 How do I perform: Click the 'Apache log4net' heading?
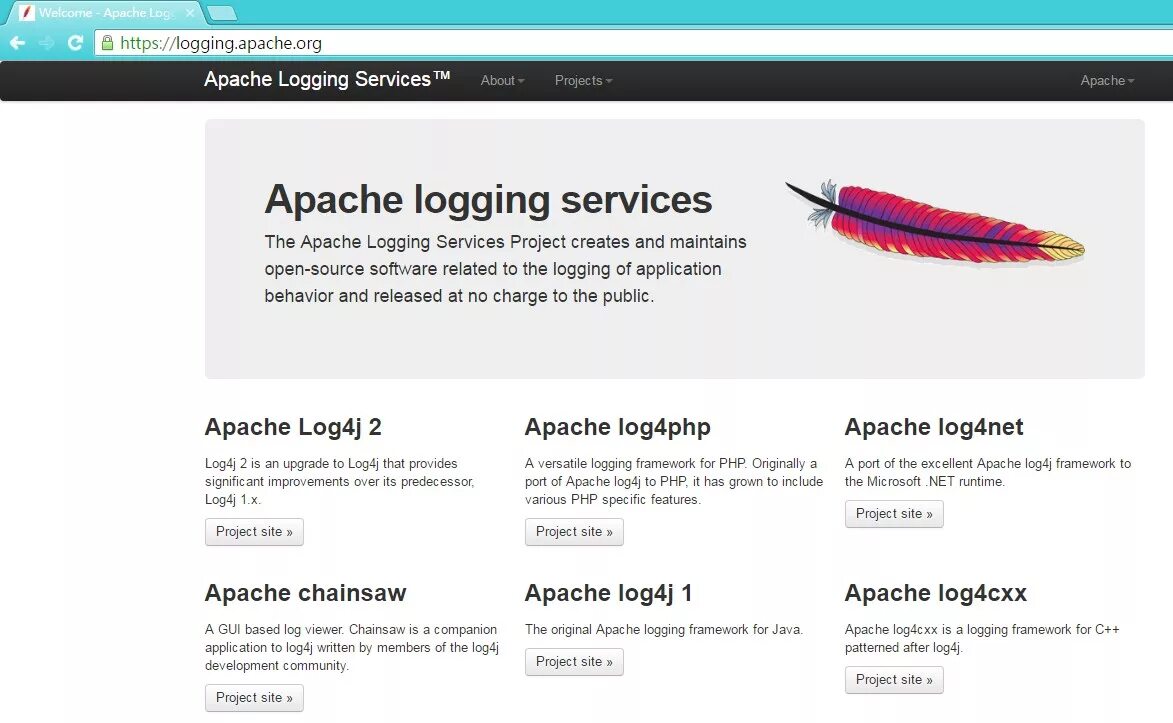pos(934,427)
